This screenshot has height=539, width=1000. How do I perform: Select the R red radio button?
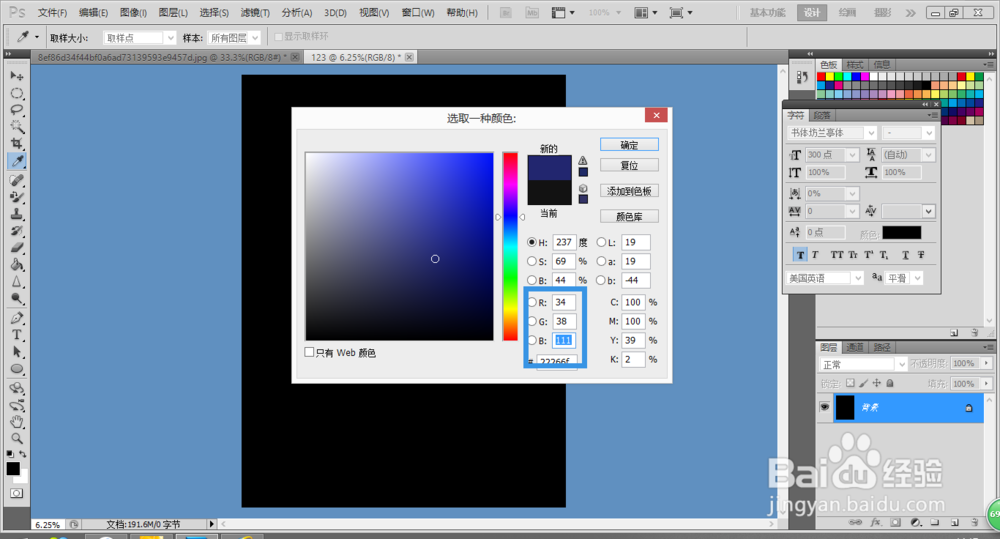[x=532, y=302]
